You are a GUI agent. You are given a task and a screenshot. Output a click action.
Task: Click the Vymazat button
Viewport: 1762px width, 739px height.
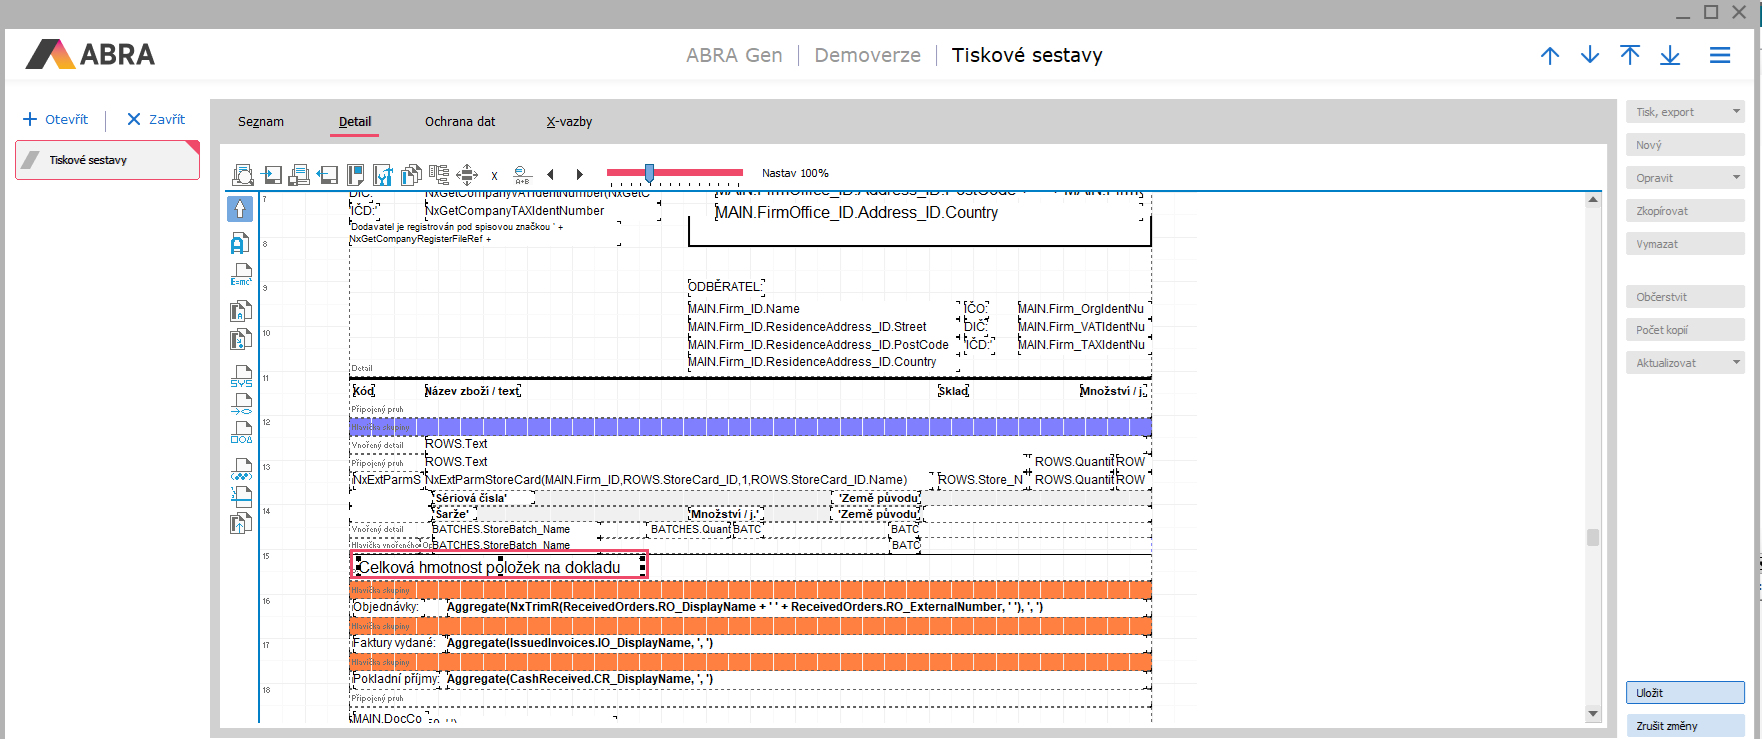(x=1685, y=244)
